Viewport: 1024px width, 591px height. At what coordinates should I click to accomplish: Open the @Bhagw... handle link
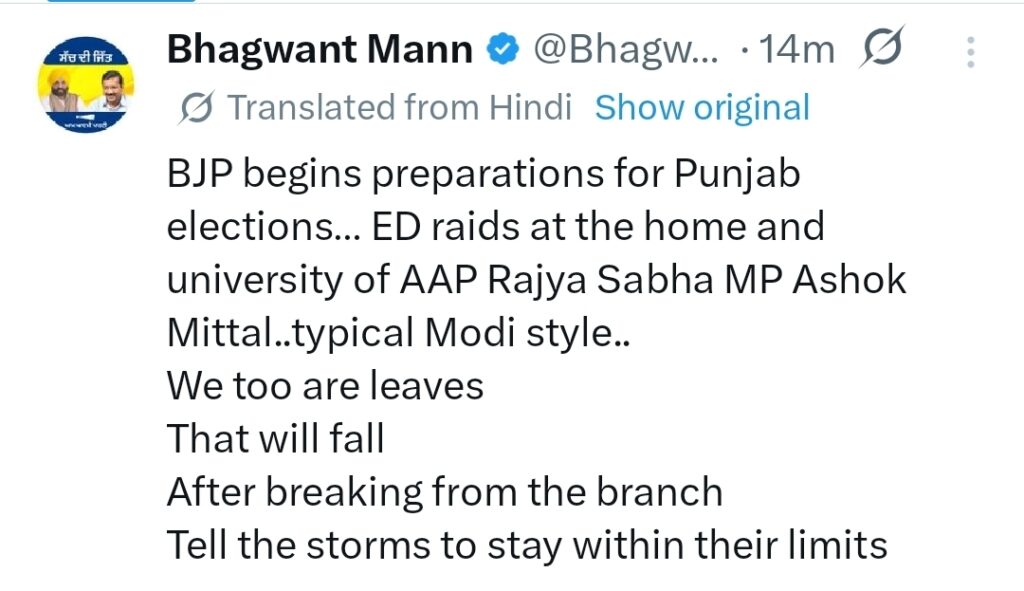(624, 49)
